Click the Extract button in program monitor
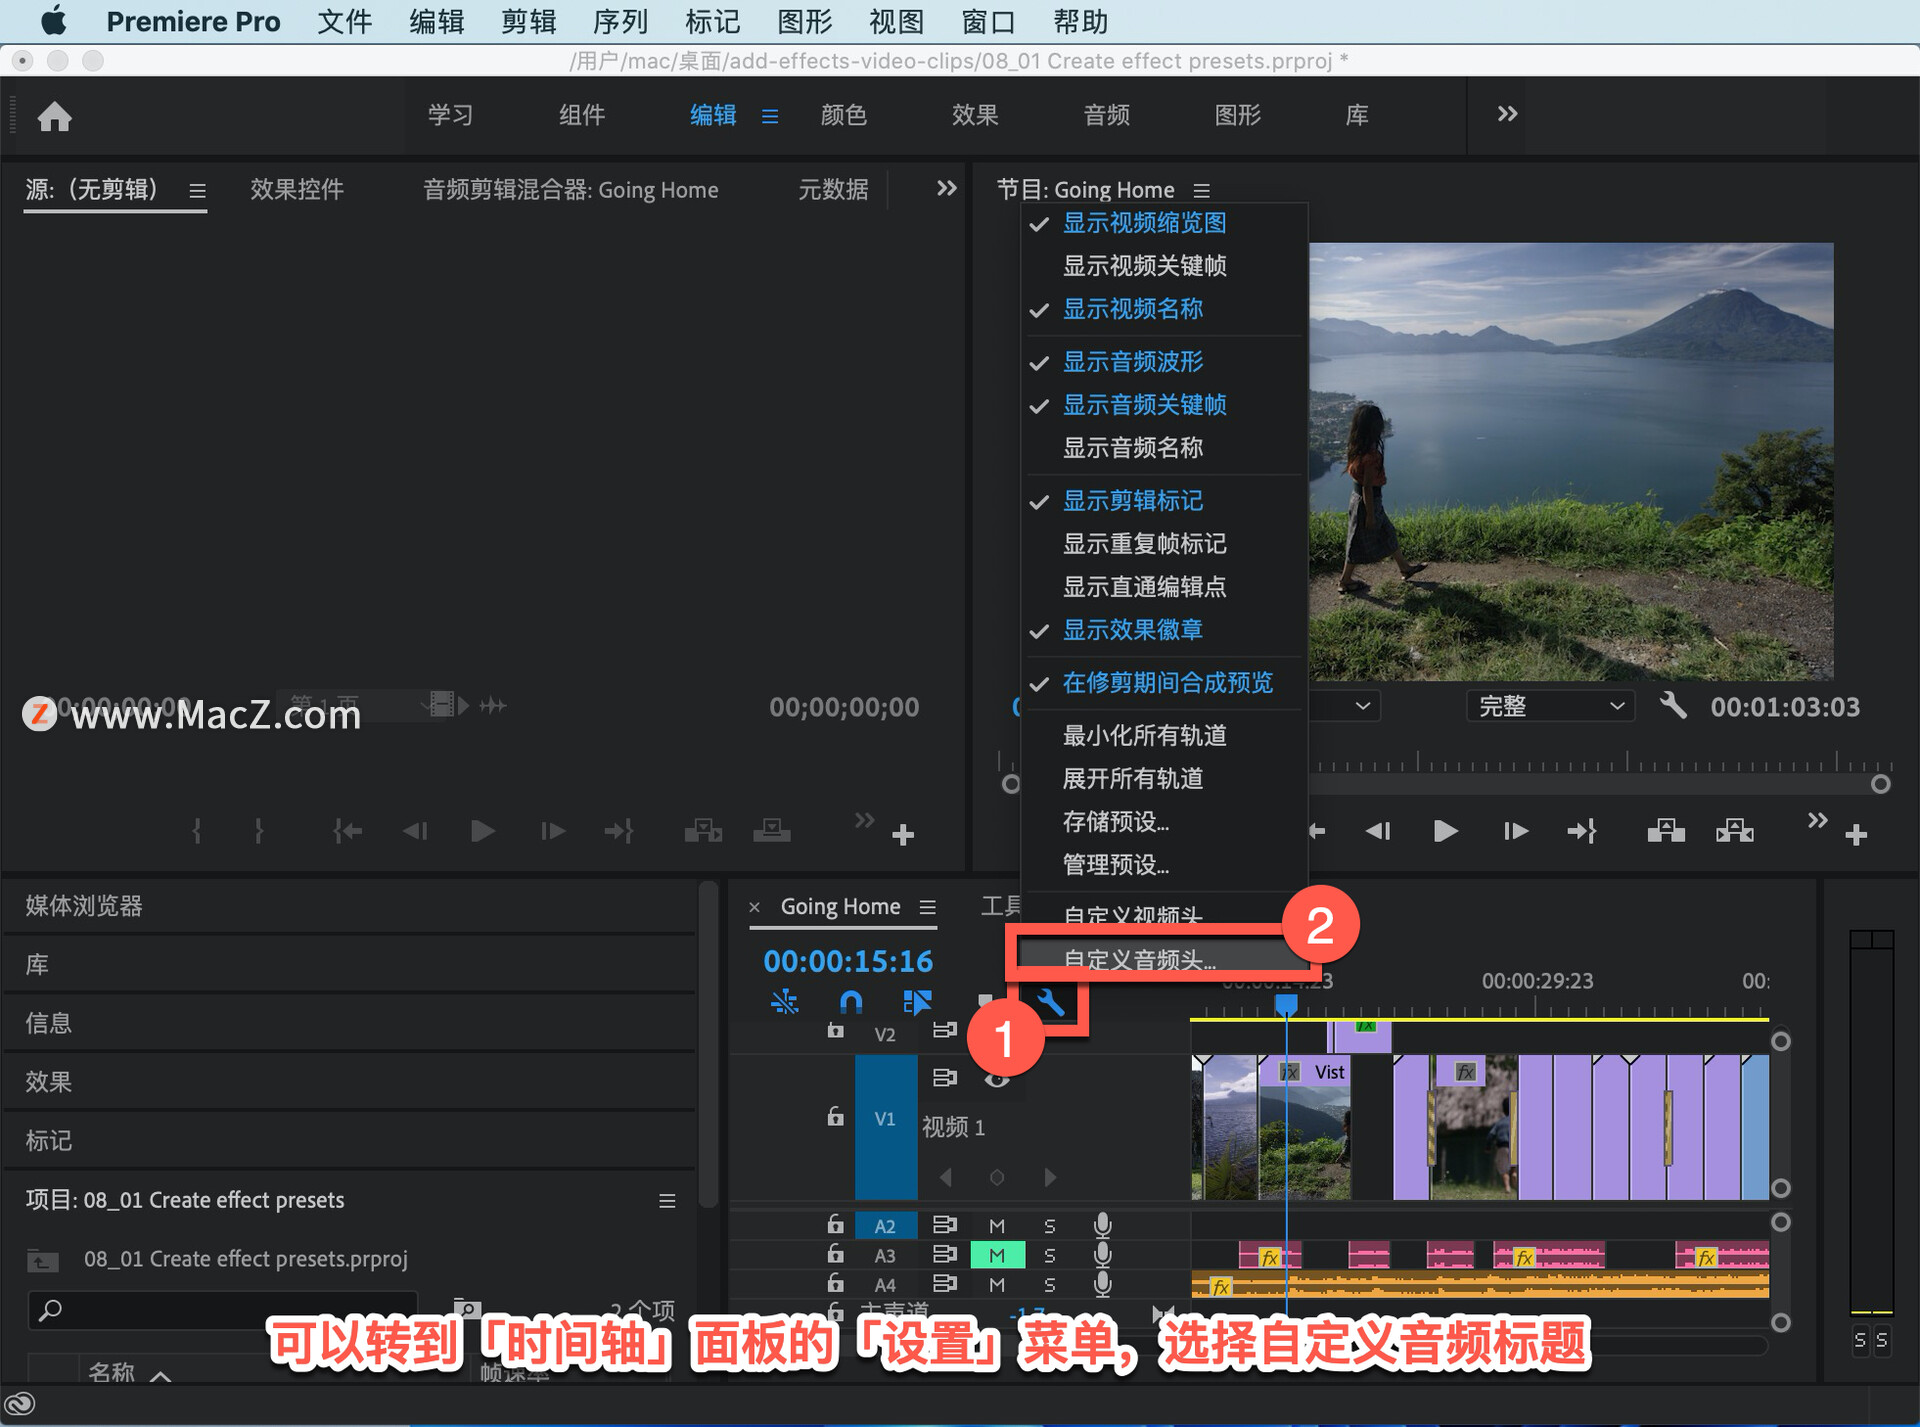Screen dimensions: 1920x1427 [x=1734, y=831]
